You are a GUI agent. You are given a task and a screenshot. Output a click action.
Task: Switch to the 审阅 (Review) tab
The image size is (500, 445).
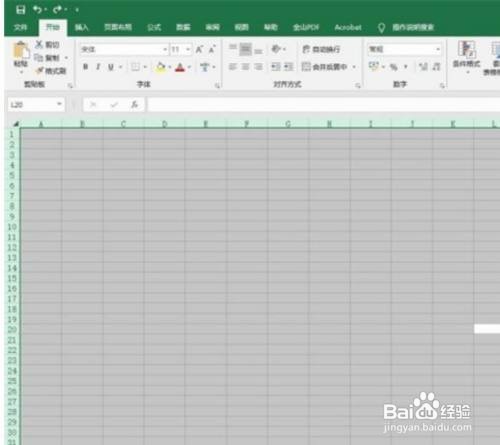point(212,27)
